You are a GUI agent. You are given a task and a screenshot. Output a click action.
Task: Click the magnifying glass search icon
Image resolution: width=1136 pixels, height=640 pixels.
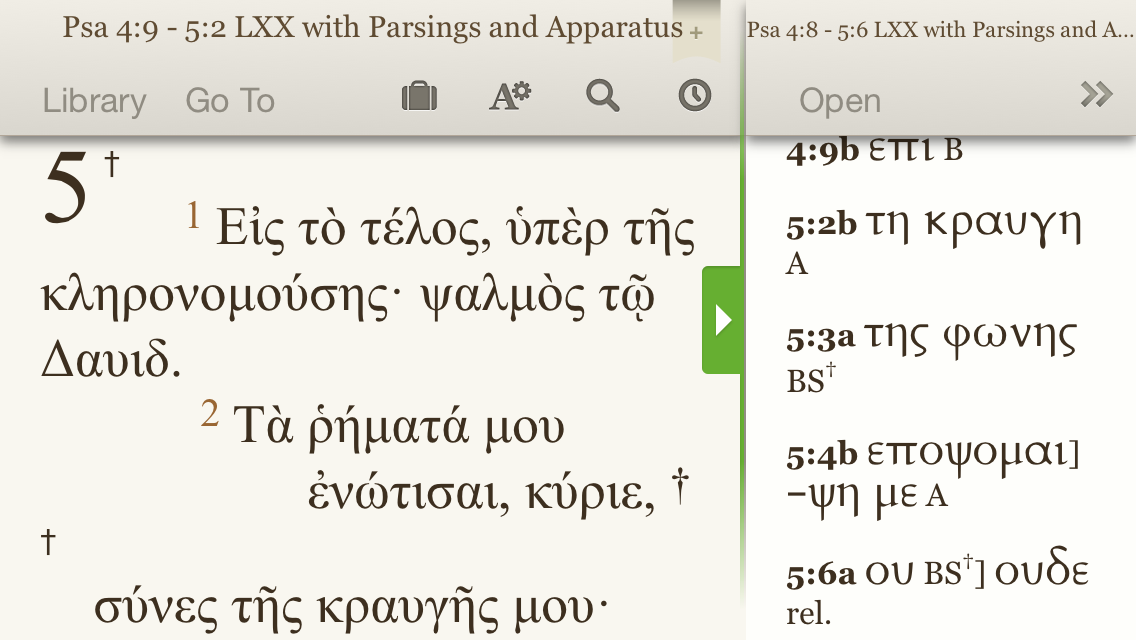click(602, 97)
